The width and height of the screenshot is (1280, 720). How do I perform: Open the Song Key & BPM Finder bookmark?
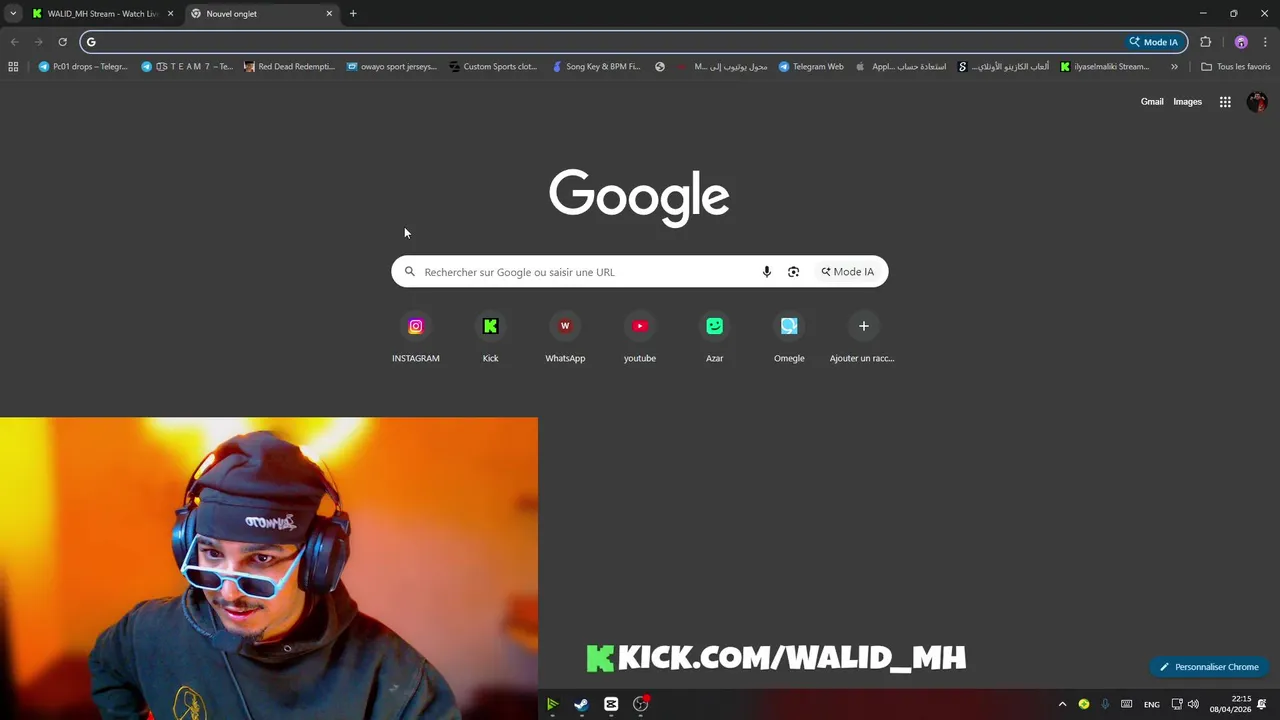(597, 67)
